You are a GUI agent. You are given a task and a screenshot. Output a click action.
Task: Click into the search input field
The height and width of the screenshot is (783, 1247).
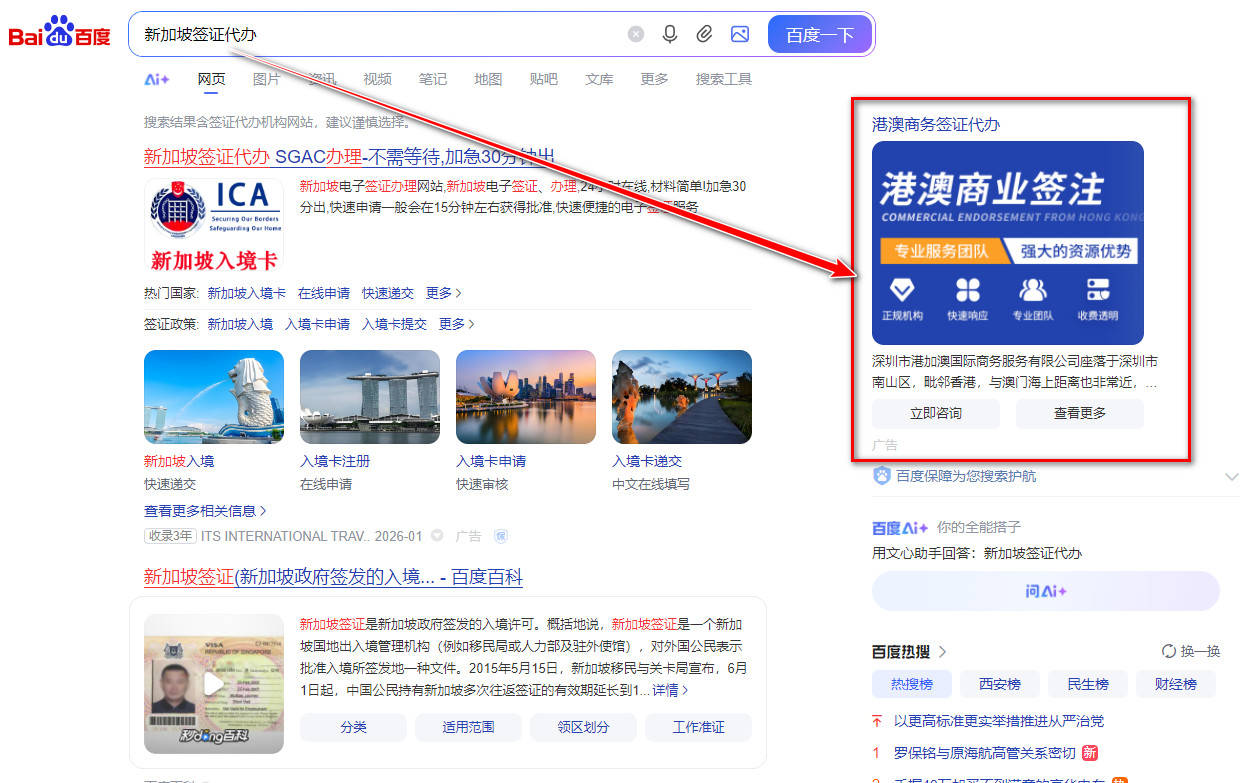point(380,35)
